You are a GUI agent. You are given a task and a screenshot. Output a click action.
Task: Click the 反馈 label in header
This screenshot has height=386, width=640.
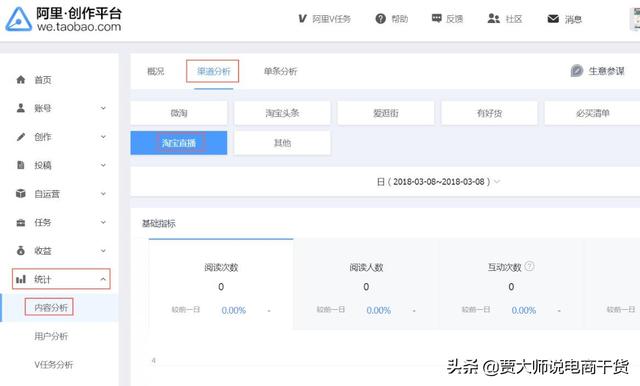[x=455, y=19]
